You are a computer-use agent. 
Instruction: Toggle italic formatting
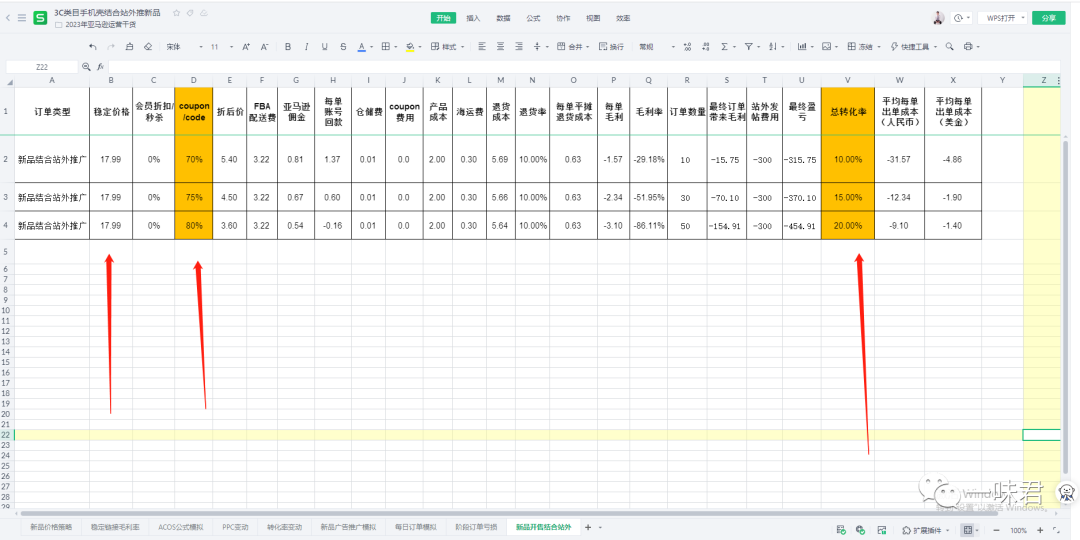[306, 47]
